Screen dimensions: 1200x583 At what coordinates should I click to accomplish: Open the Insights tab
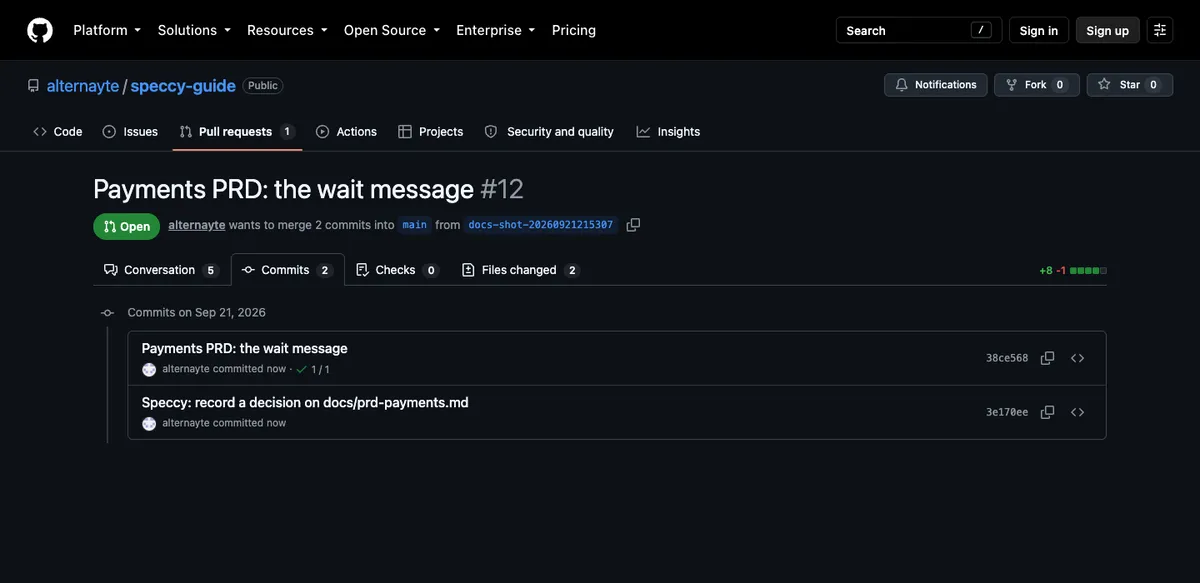[x=668, y=131]
